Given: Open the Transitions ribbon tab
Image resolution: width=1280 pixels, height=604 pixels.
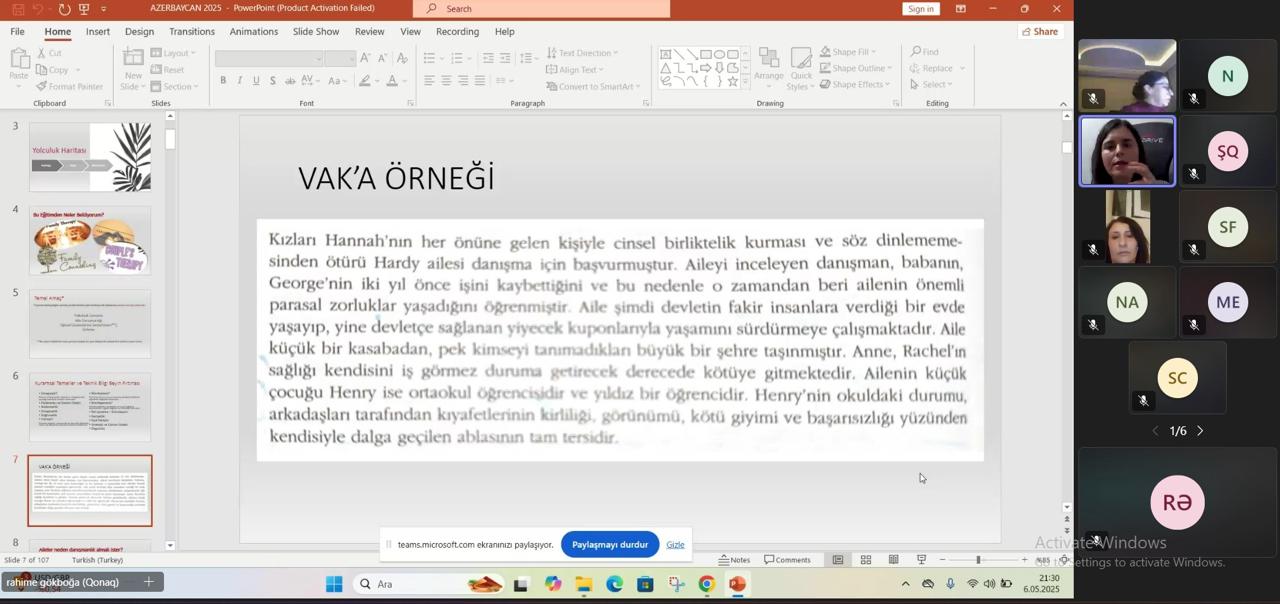Looking at the screenshot, I should 191,32.
